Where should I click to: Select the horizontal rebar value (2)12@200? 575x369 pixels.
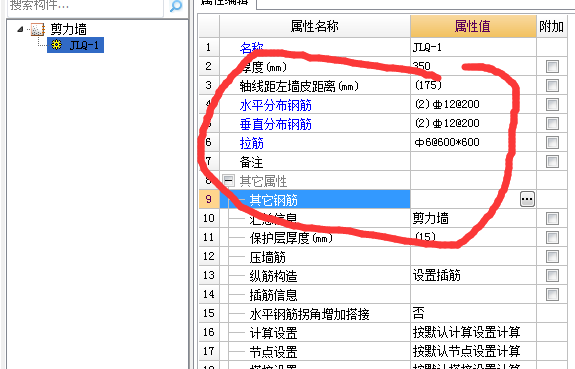pos(473,105)
